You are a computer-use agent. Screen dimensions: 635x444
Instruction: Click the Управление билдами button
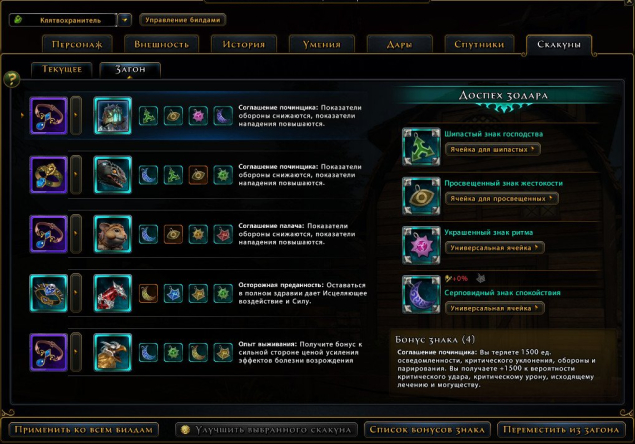(x=182, y=20)
